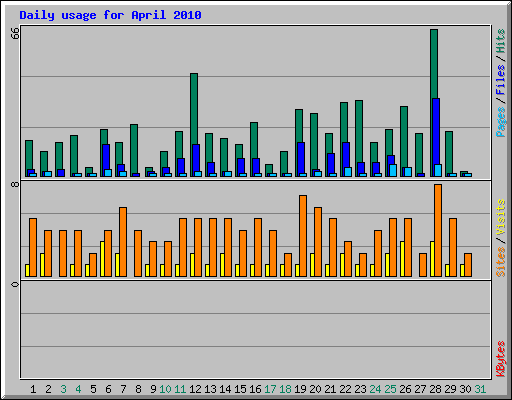Click the cyan pages bar for day 25

click(393, 170)
